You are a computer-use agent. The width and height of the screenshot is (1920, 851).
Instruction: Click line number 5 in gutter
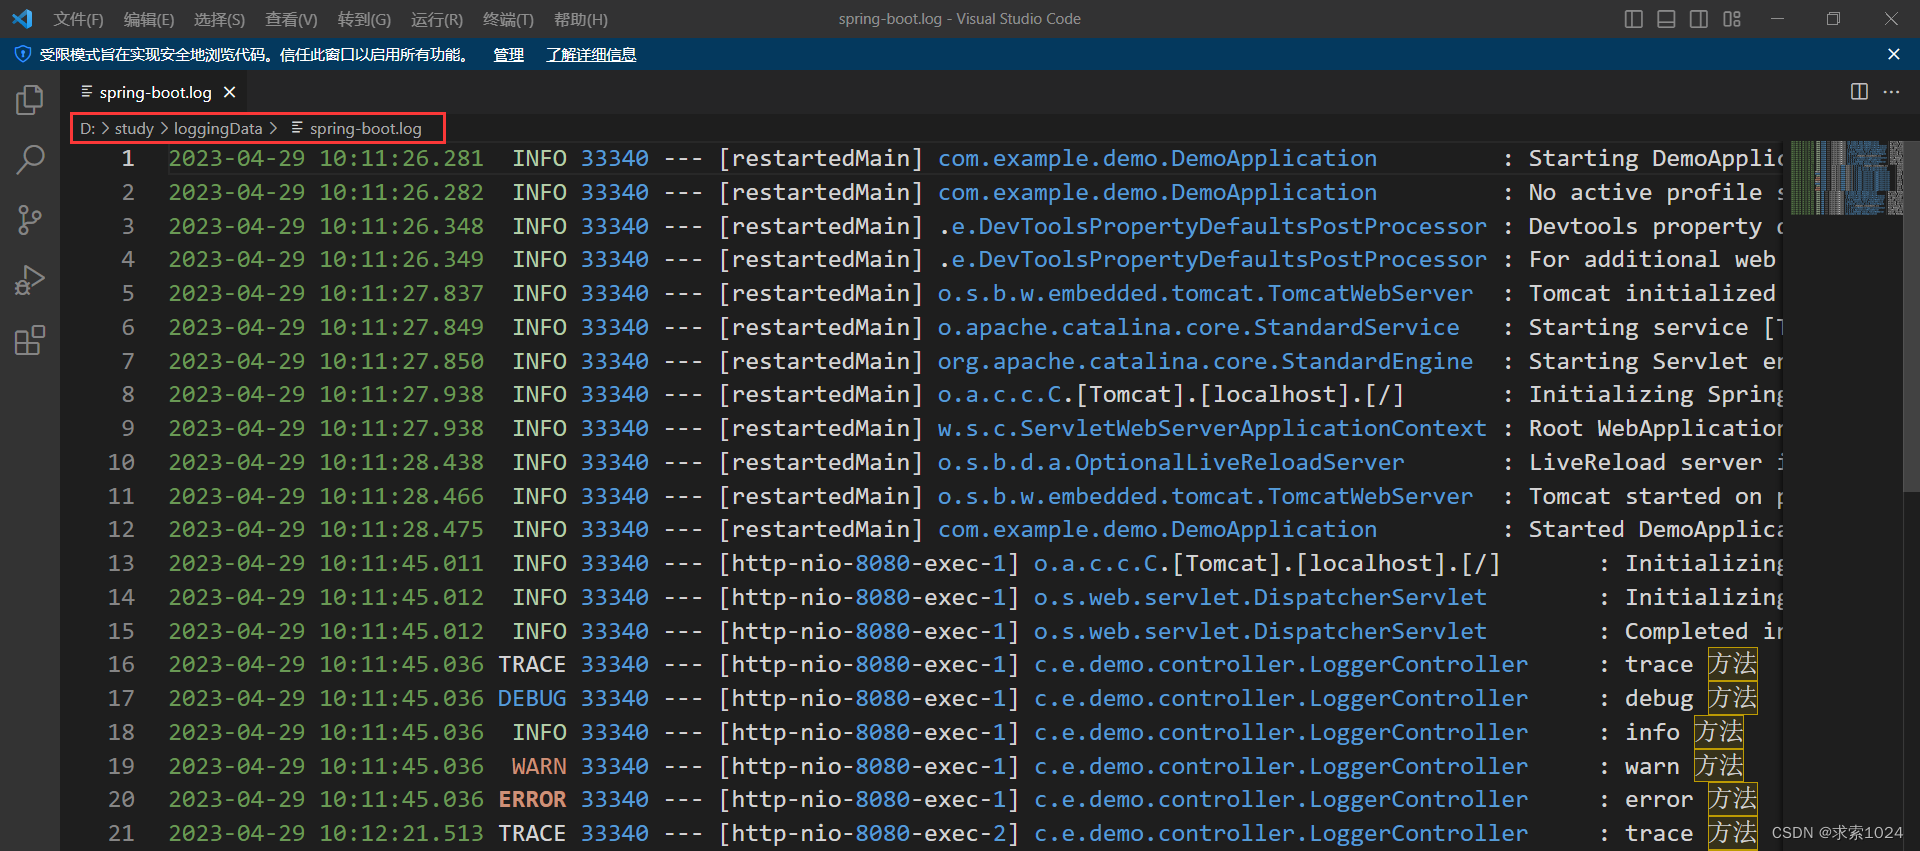[x=127, y=293]
